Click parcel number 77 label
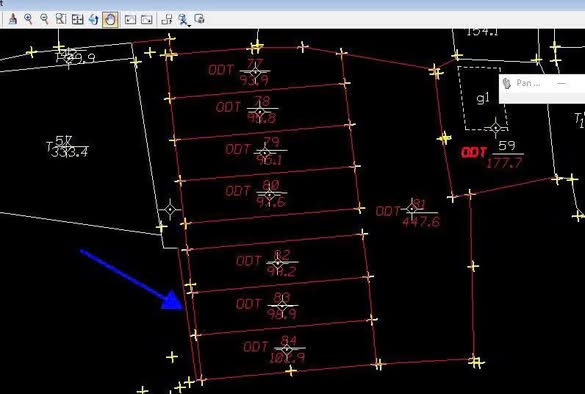 pyautogui.click(x=255, y=64)
